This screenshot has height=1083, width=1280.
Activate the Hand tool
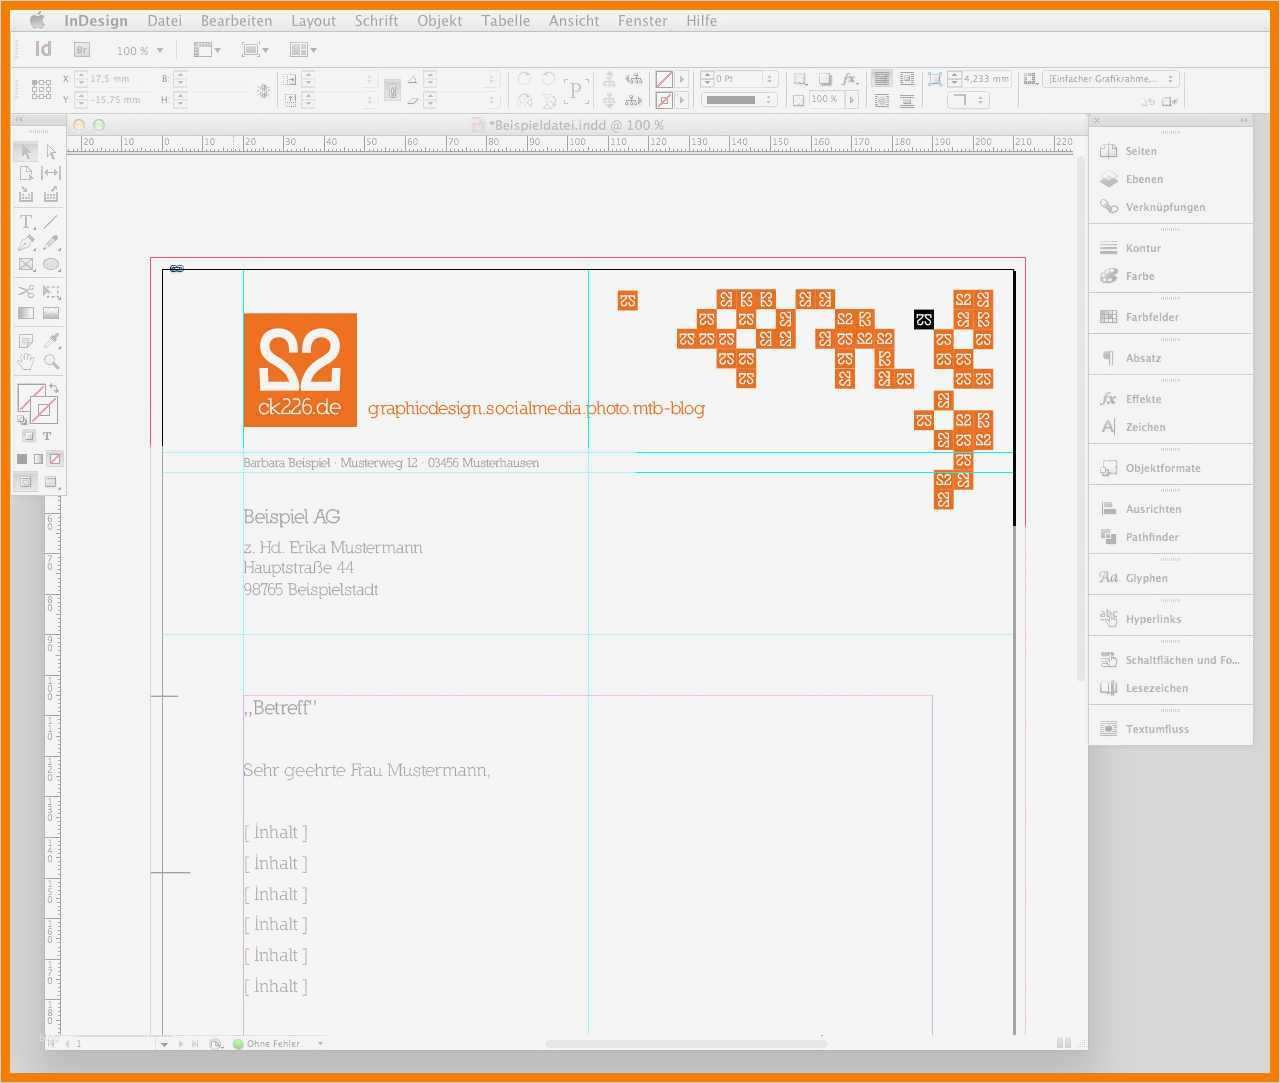pos(25,362)
